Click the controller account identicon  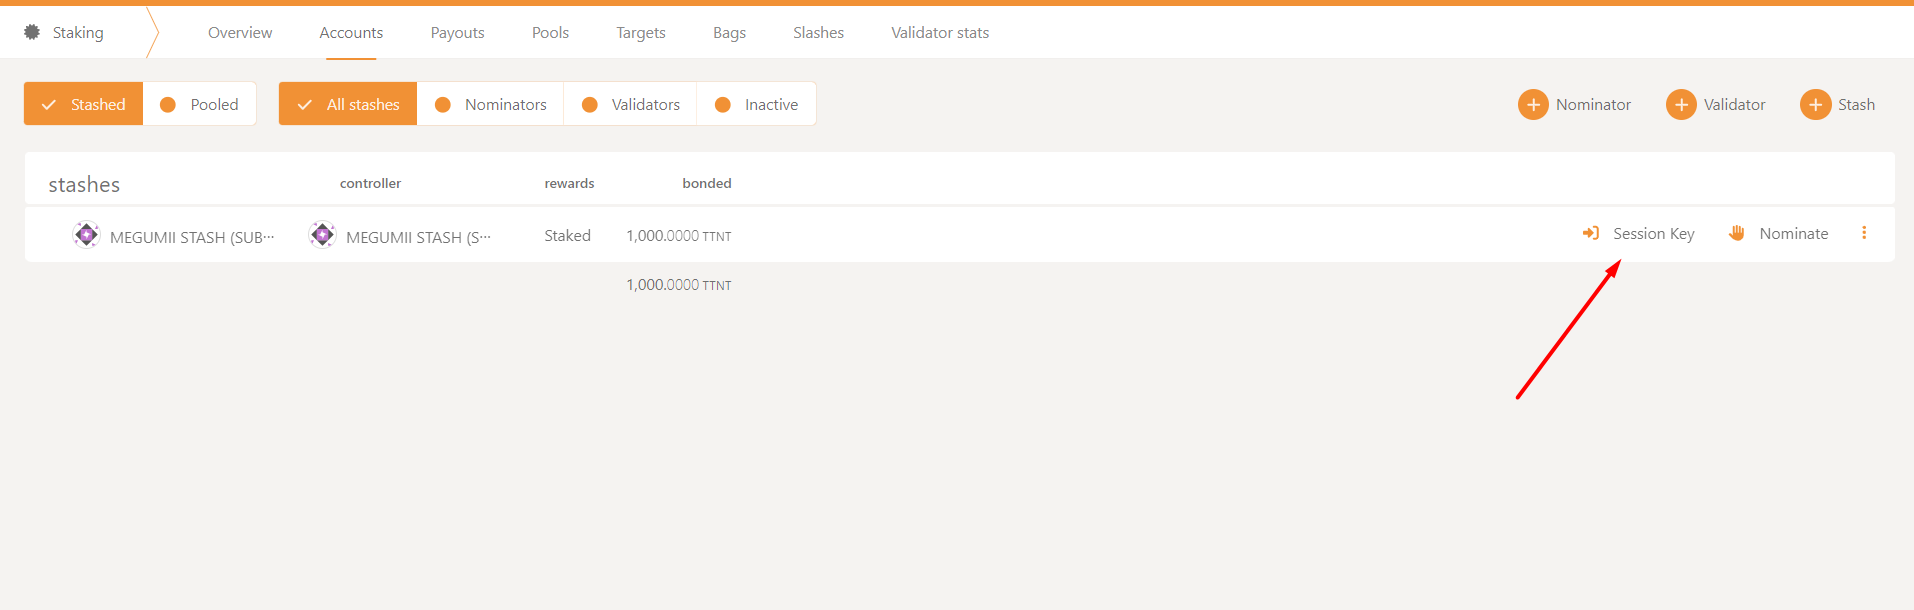(x=322, y=235)
